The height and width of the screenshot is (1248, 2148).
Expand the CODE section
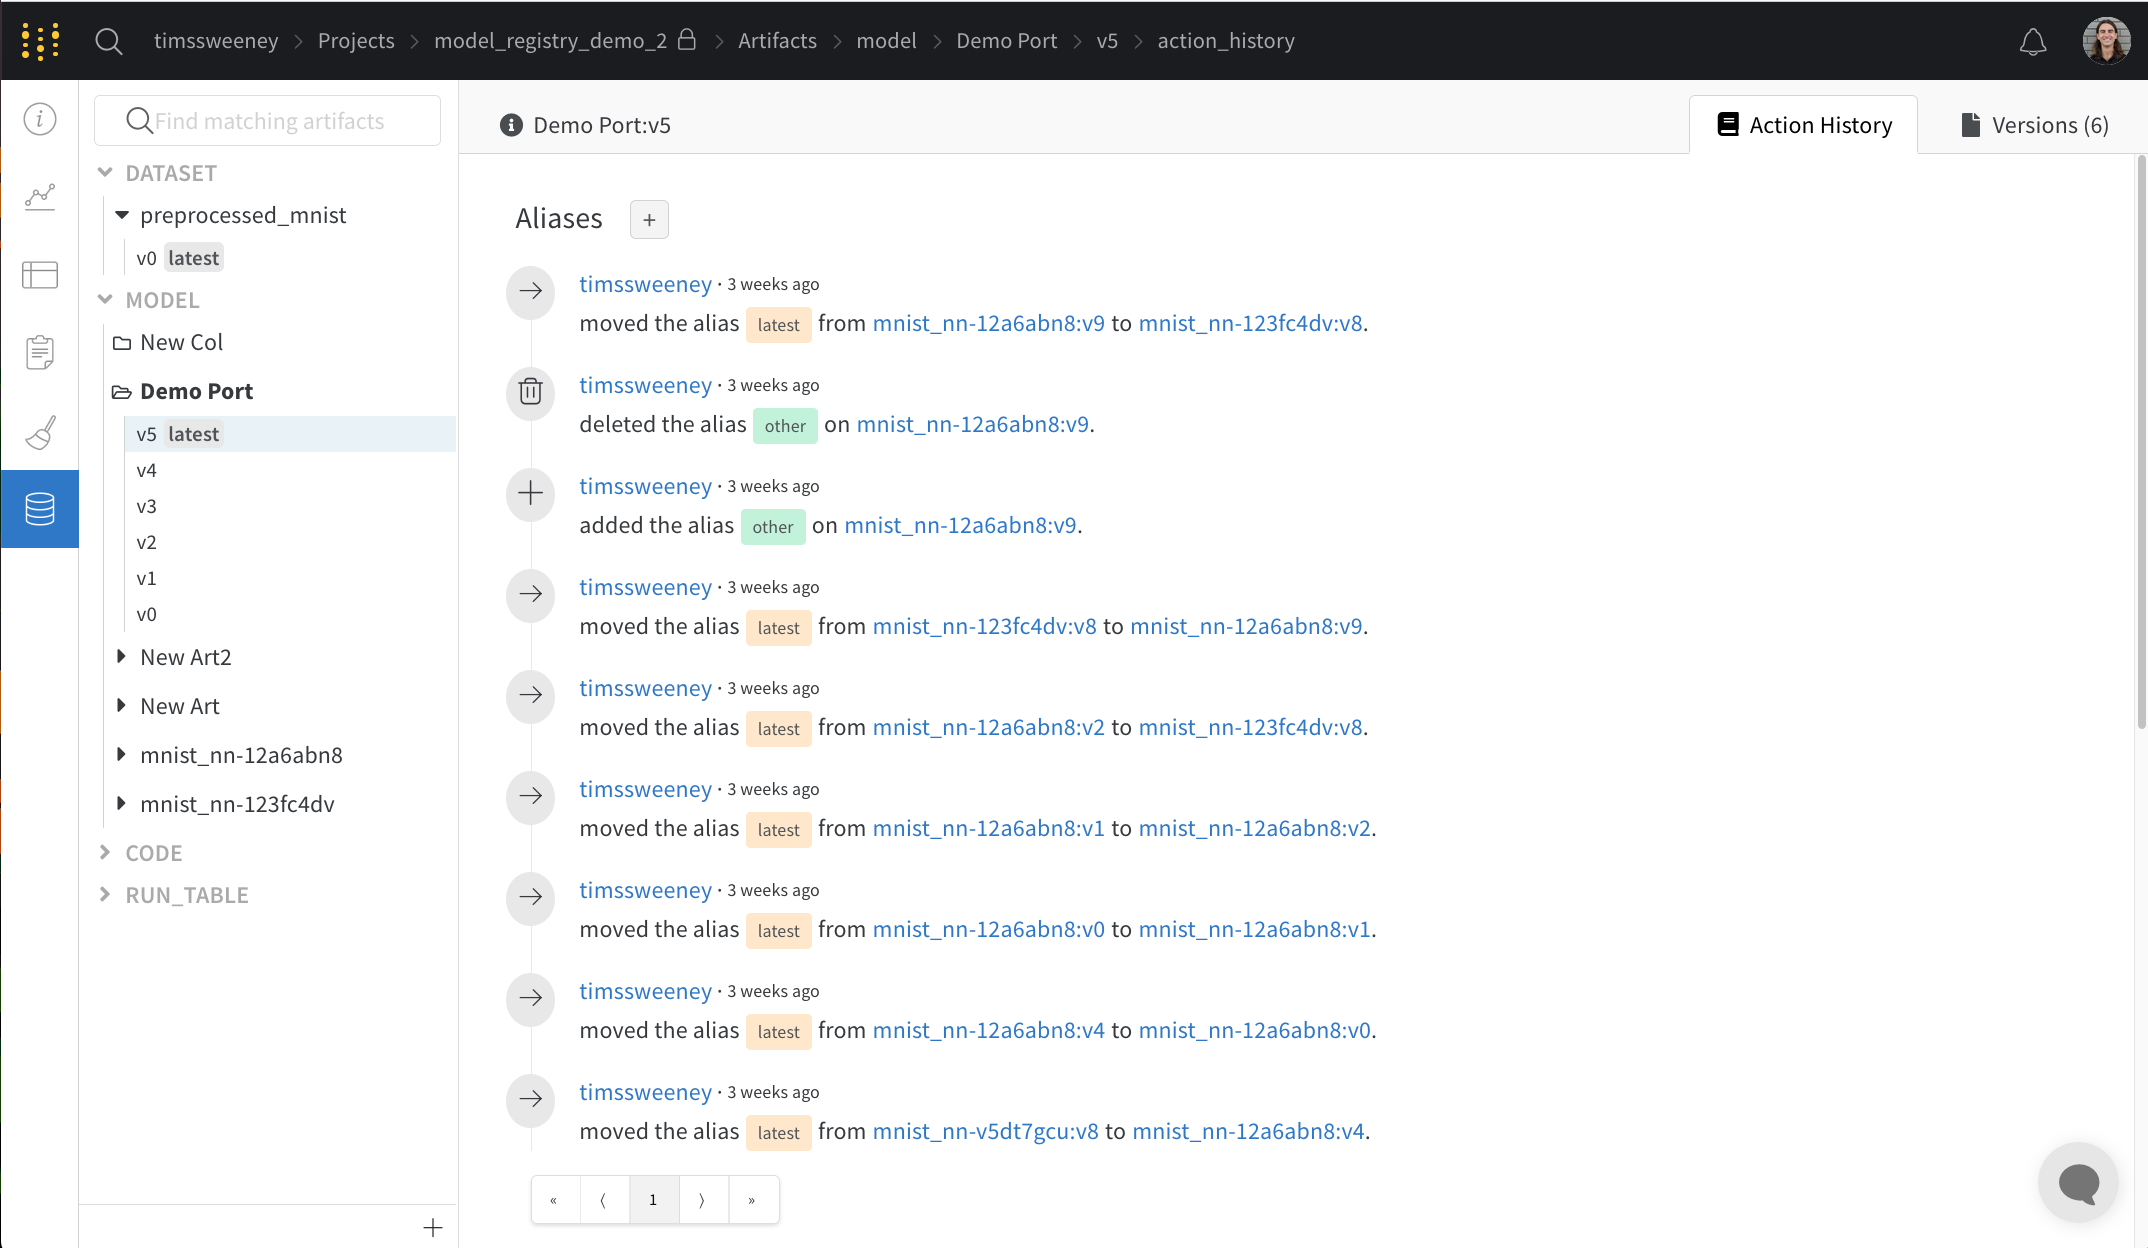(x=105, y=853)
